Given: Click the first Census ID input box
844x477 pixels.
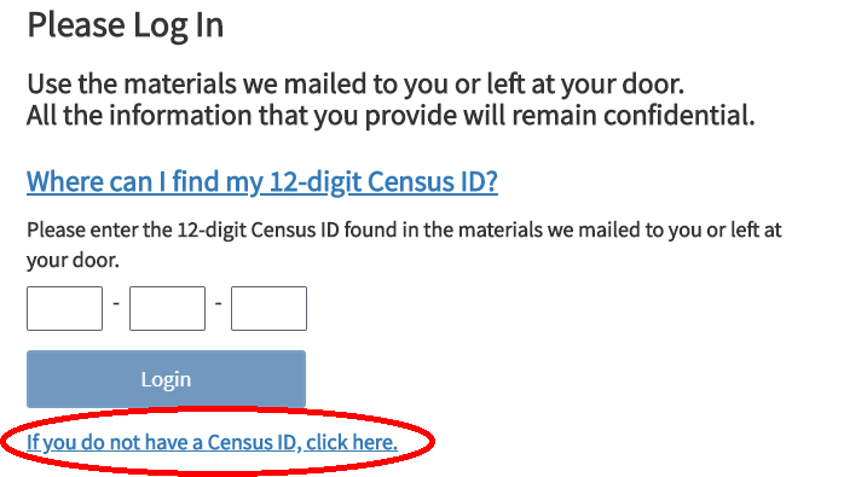Looking at the screenshot, I should pyautogui.click(x=65, y=308).
